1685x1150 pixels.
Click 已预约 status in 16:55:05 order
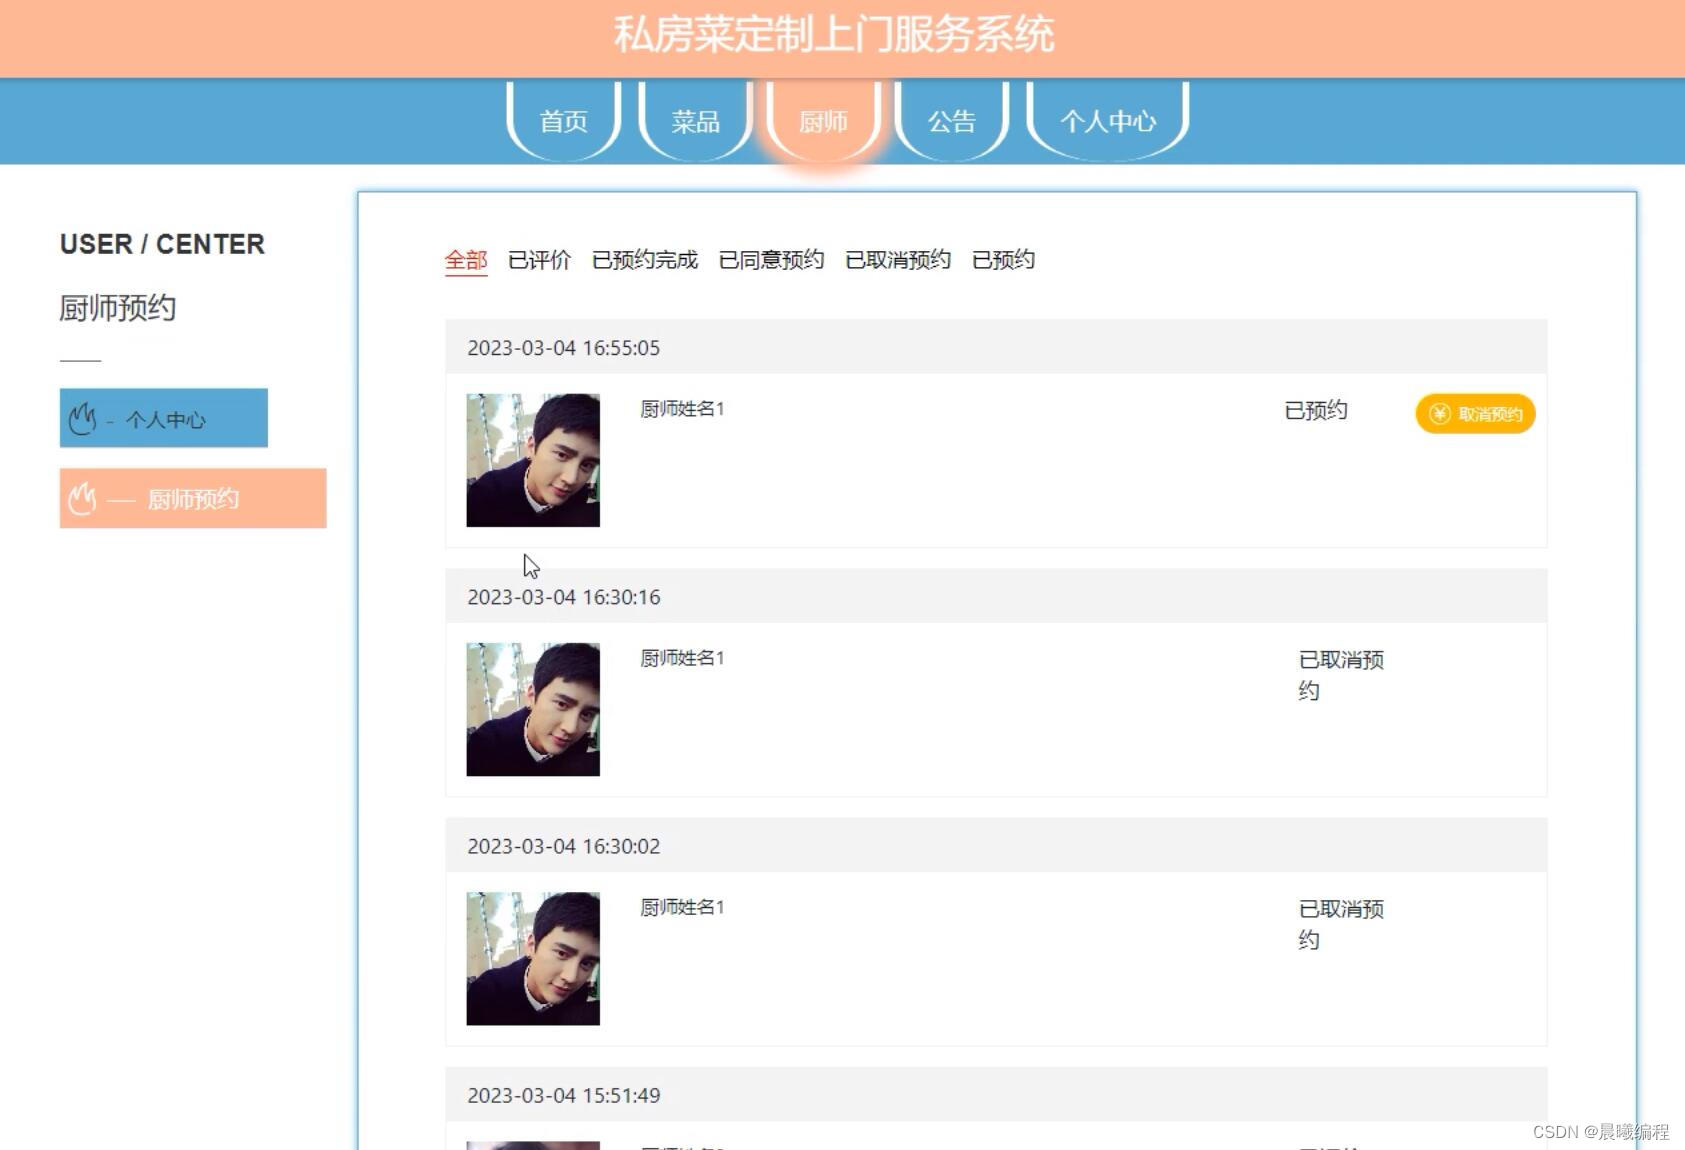click(x=1316, y=410)
